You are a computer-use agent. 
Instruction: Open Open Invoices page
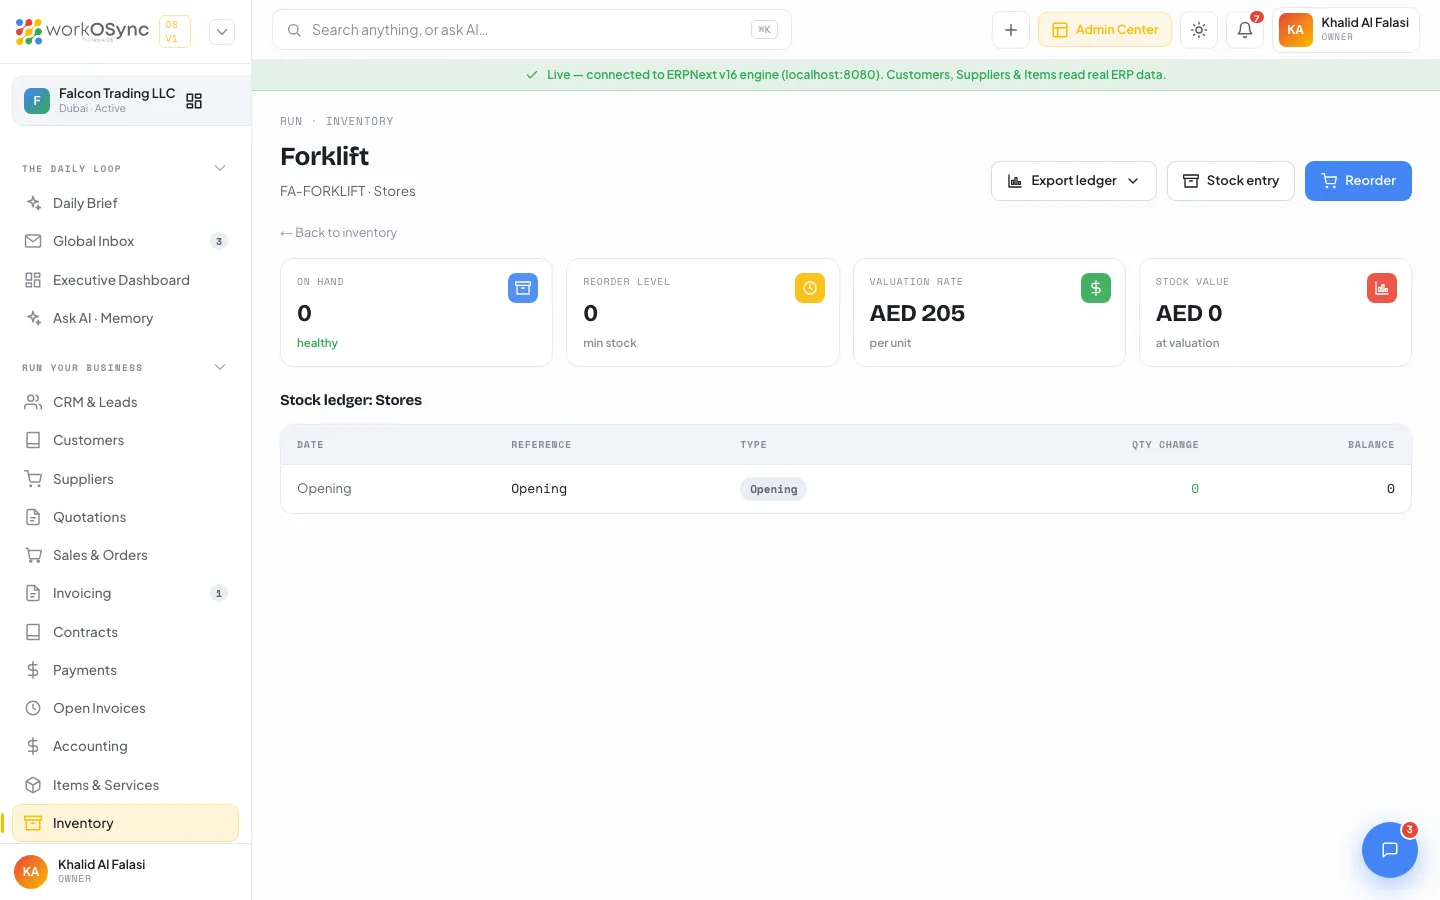coord(125,708)
